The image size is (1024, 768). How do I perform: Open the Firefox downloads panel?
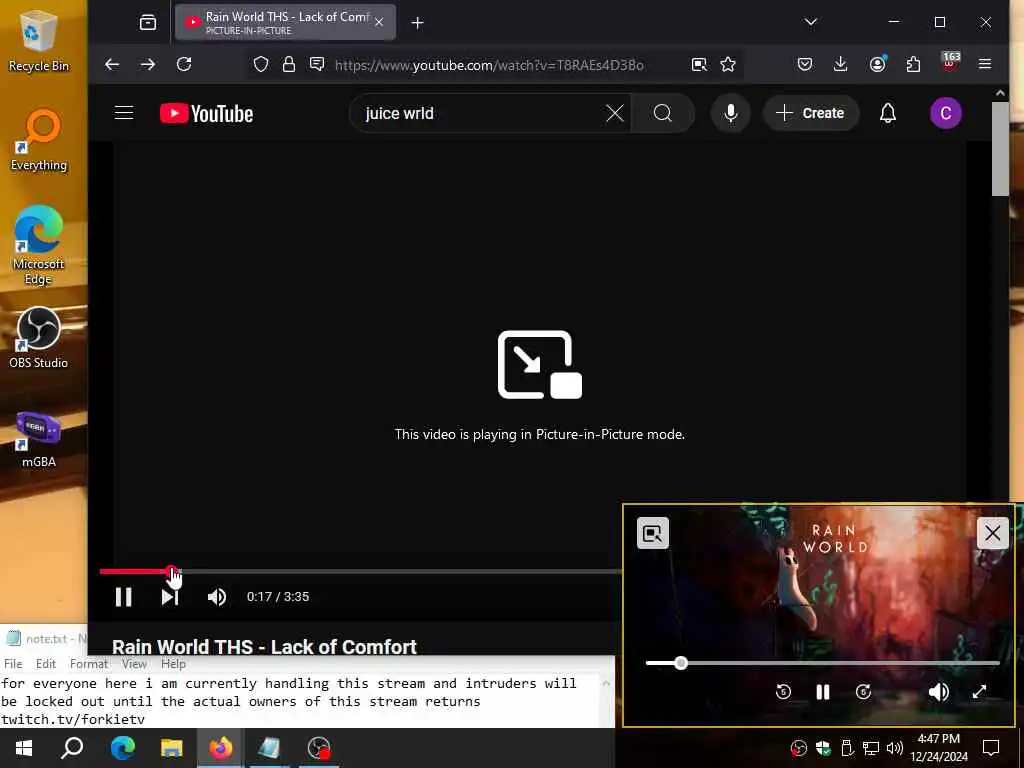tap(840, 64)
